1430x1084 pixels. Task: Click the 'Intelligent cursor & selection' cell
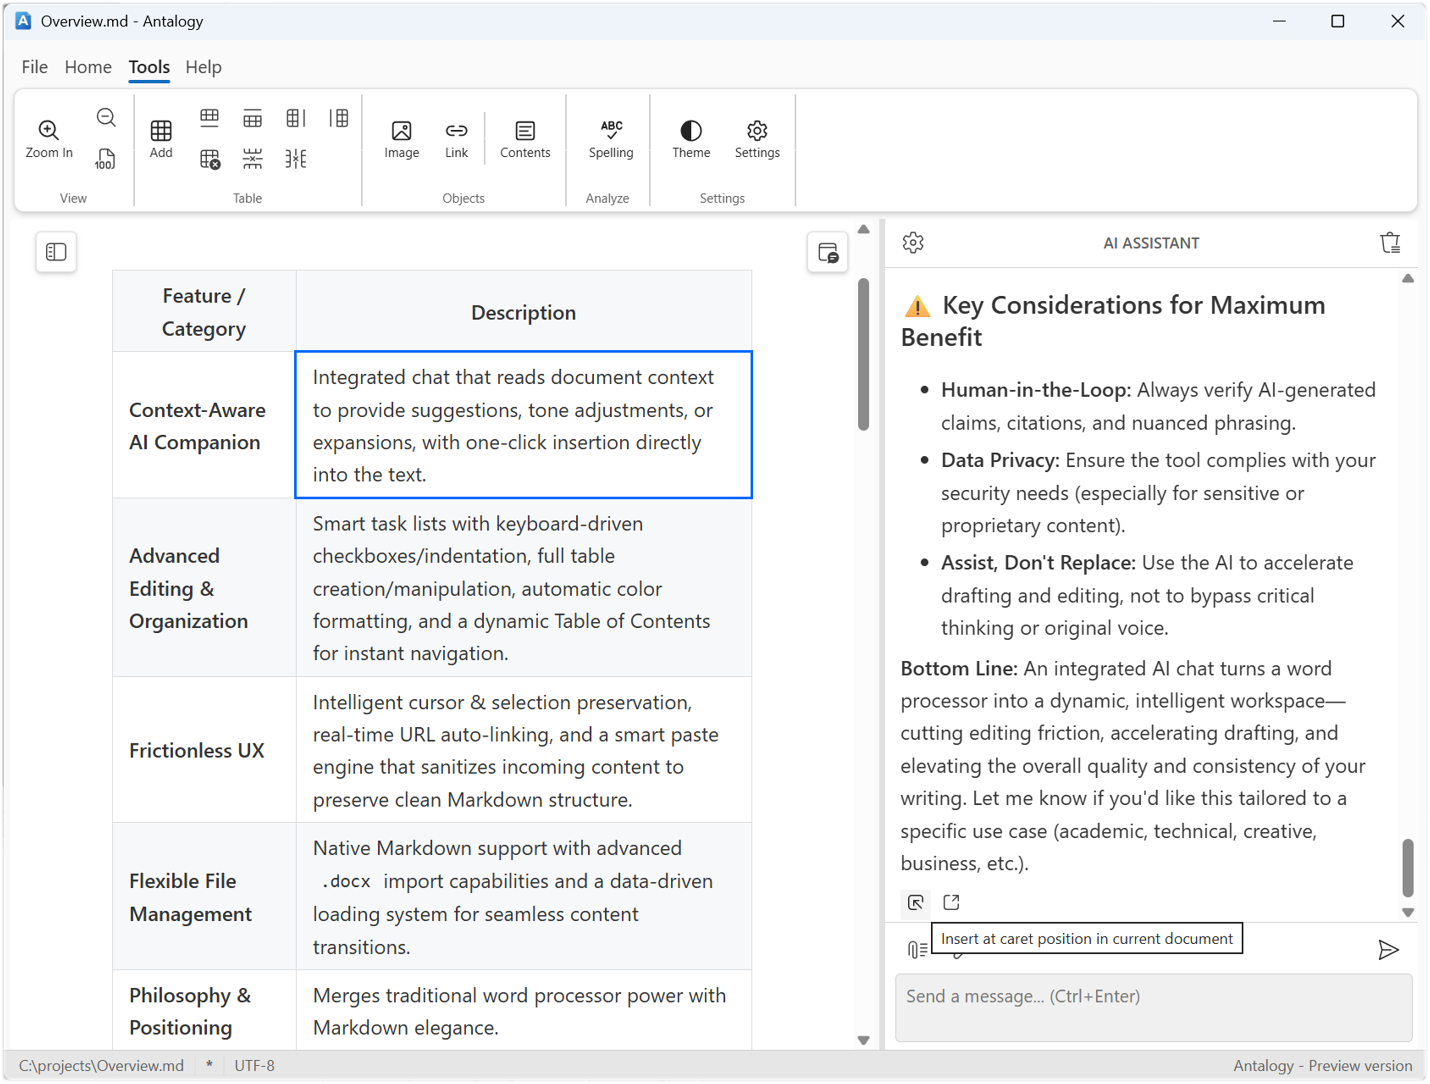coord(524,750)
